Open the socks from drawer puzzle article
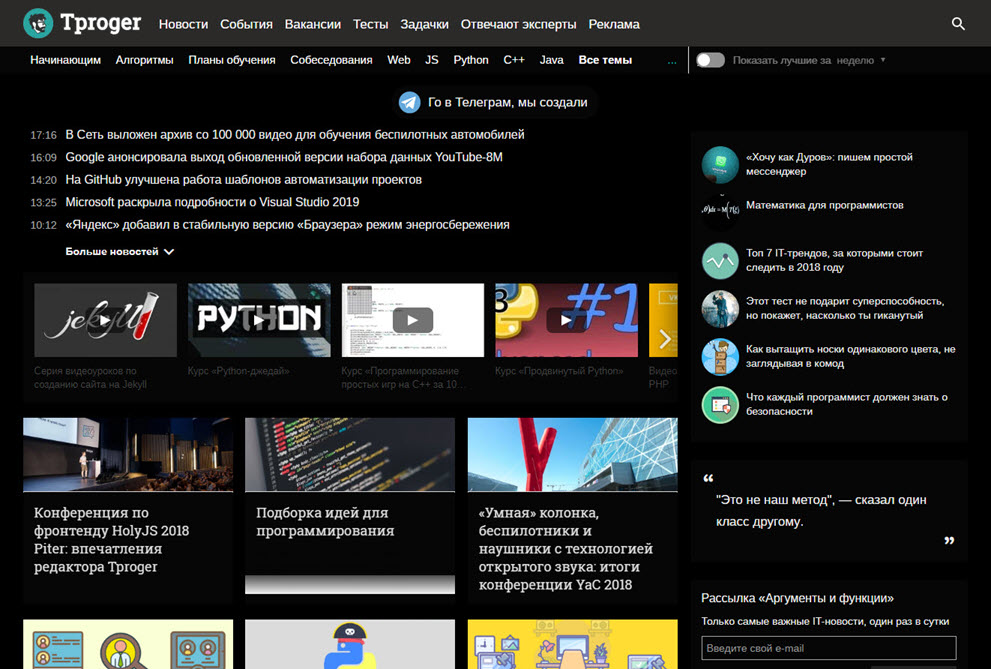Viewport: 991px width, 669px height. click(x=851, y=356)
